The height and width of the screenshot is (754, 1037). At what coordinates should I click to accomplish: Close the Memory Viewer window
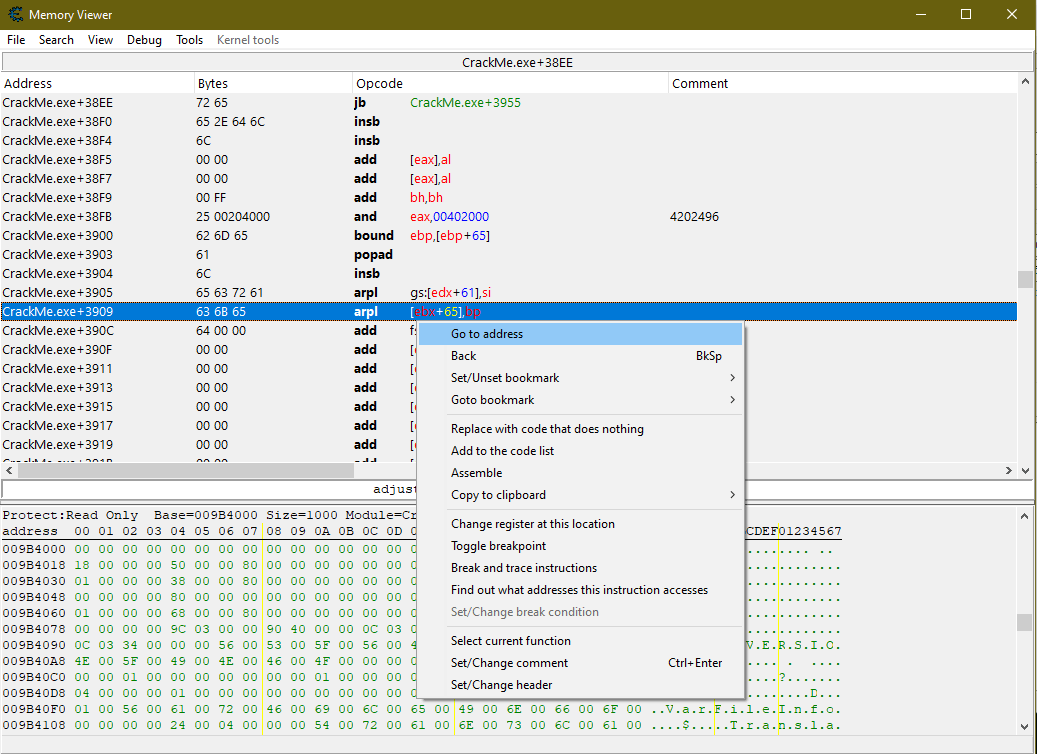pyautogui.click(x=1012, y=15)
